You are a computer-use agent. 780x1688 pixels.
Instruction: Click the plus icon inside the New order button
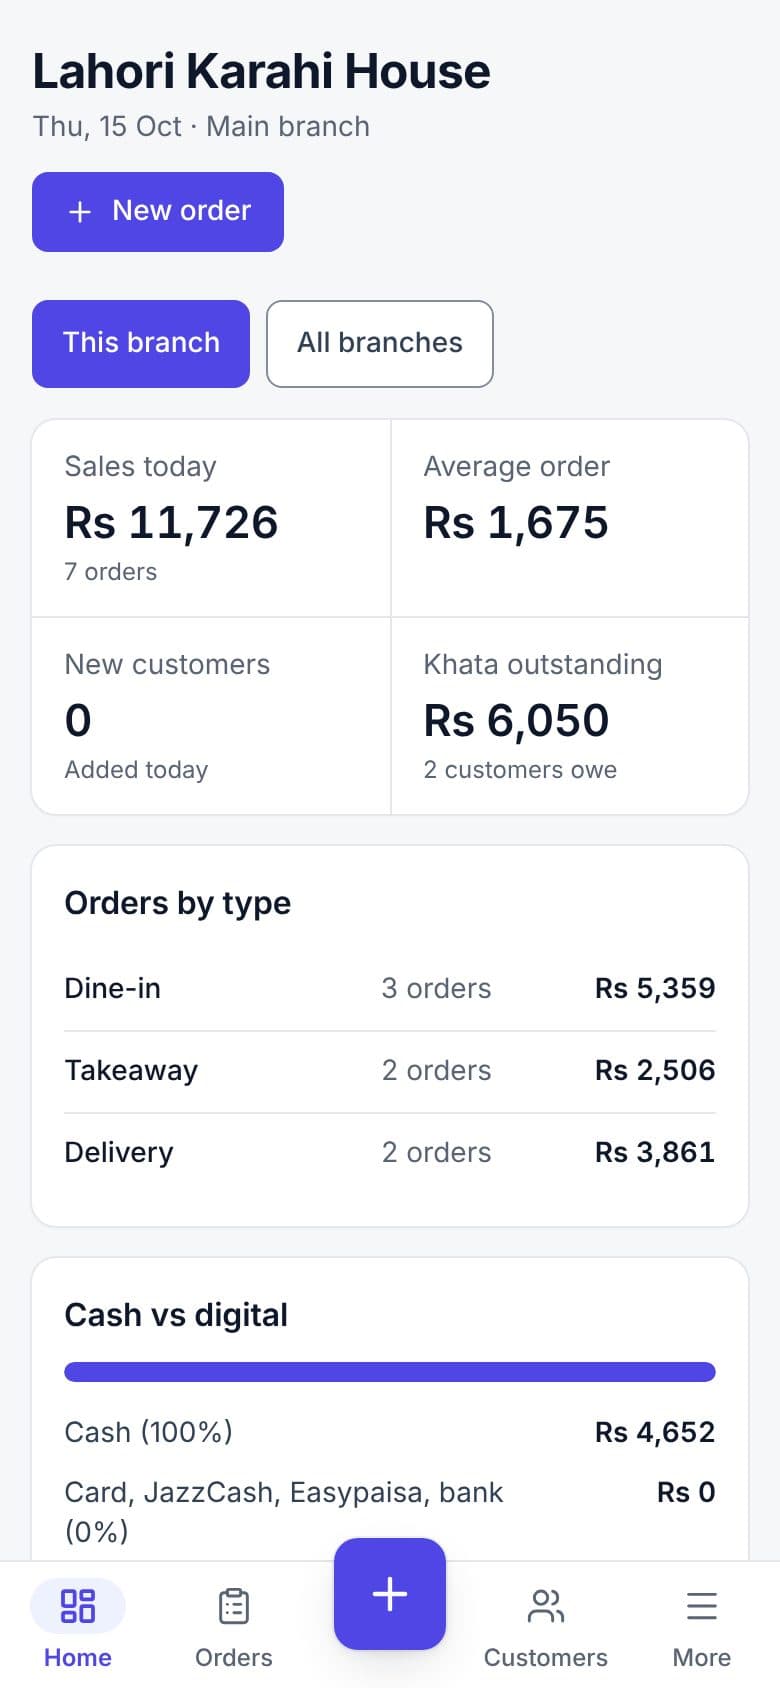coord(80,212)
